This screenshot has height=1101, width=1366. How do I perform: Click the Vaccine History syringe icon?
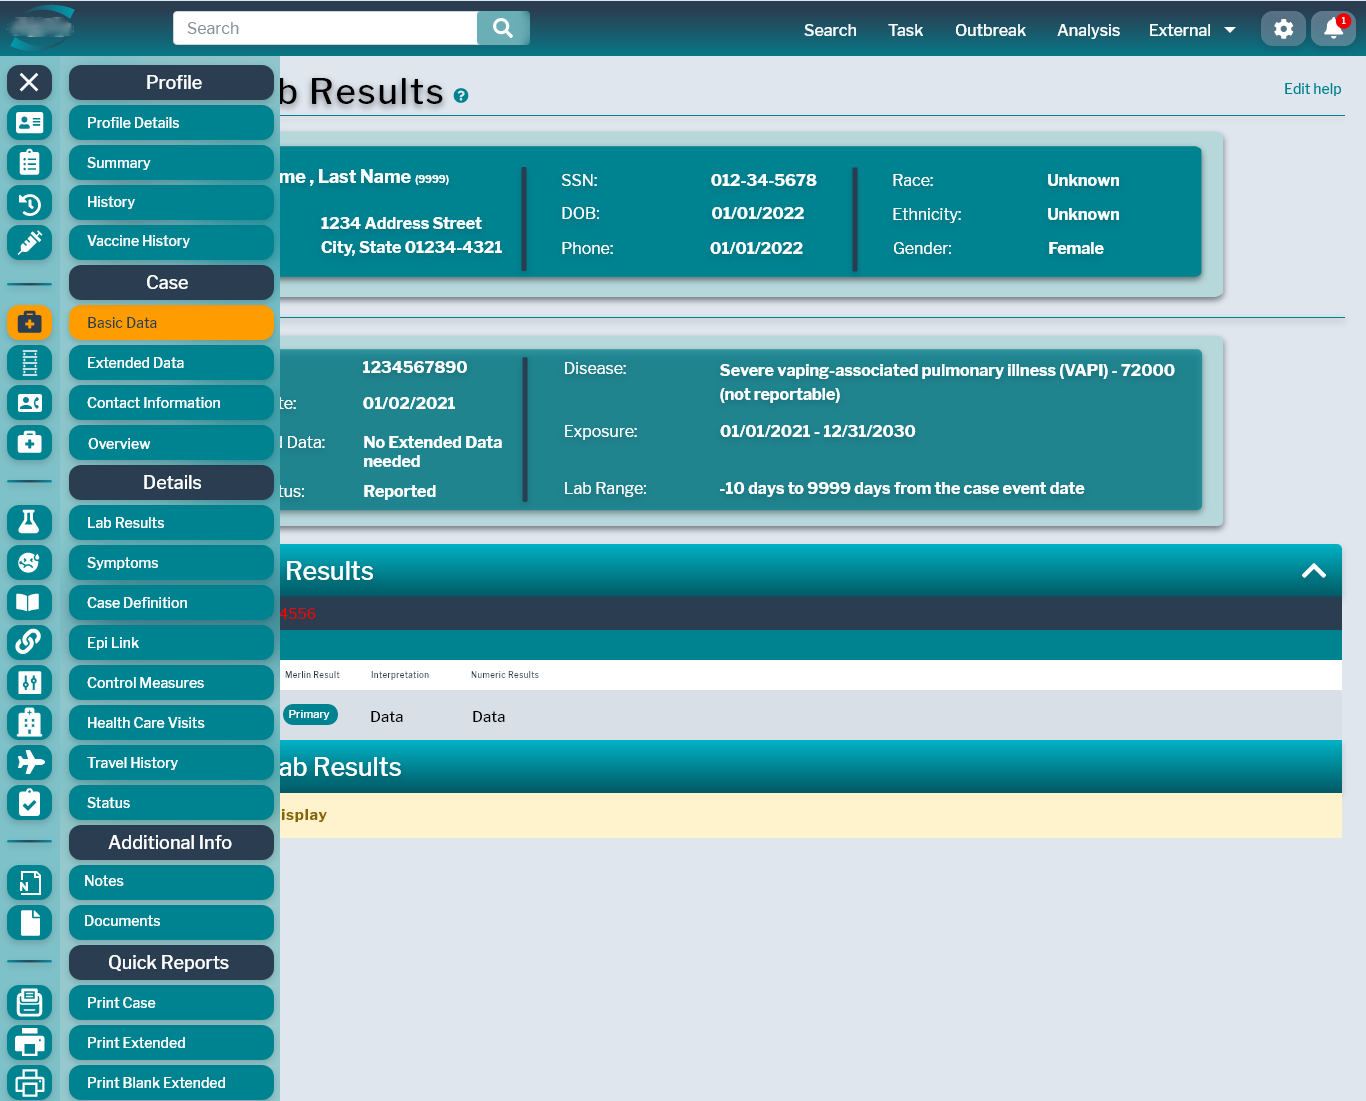(29, 242)
